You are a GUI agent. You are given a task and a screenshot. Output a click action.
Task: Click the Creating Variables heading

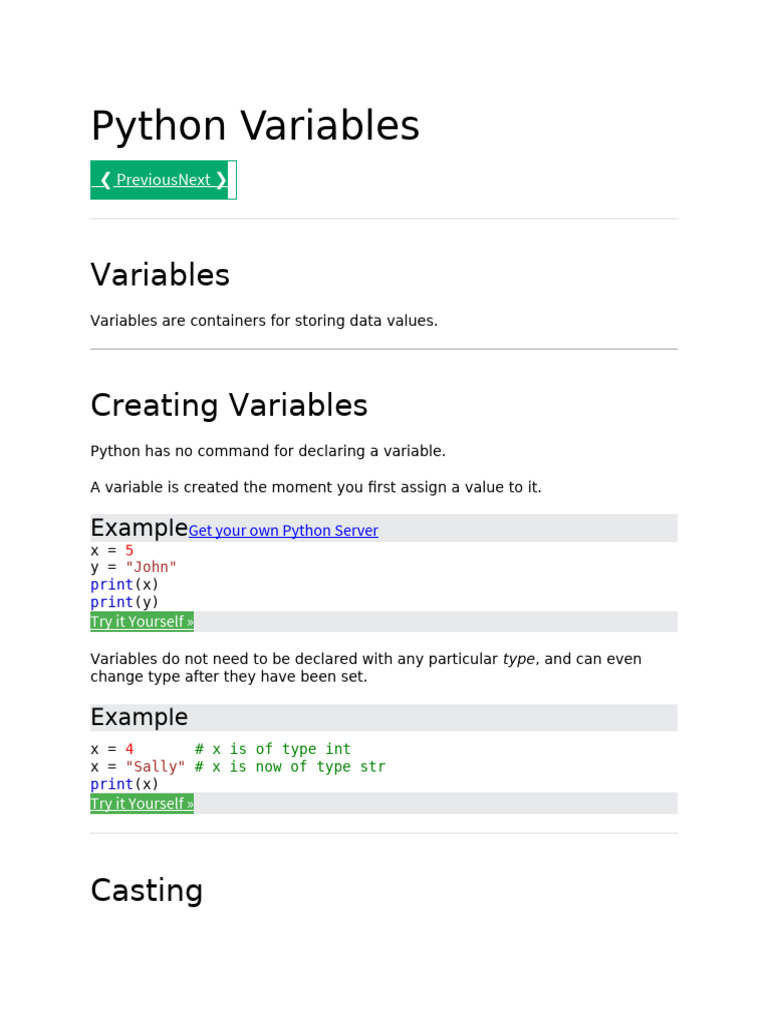pos(229,405)
